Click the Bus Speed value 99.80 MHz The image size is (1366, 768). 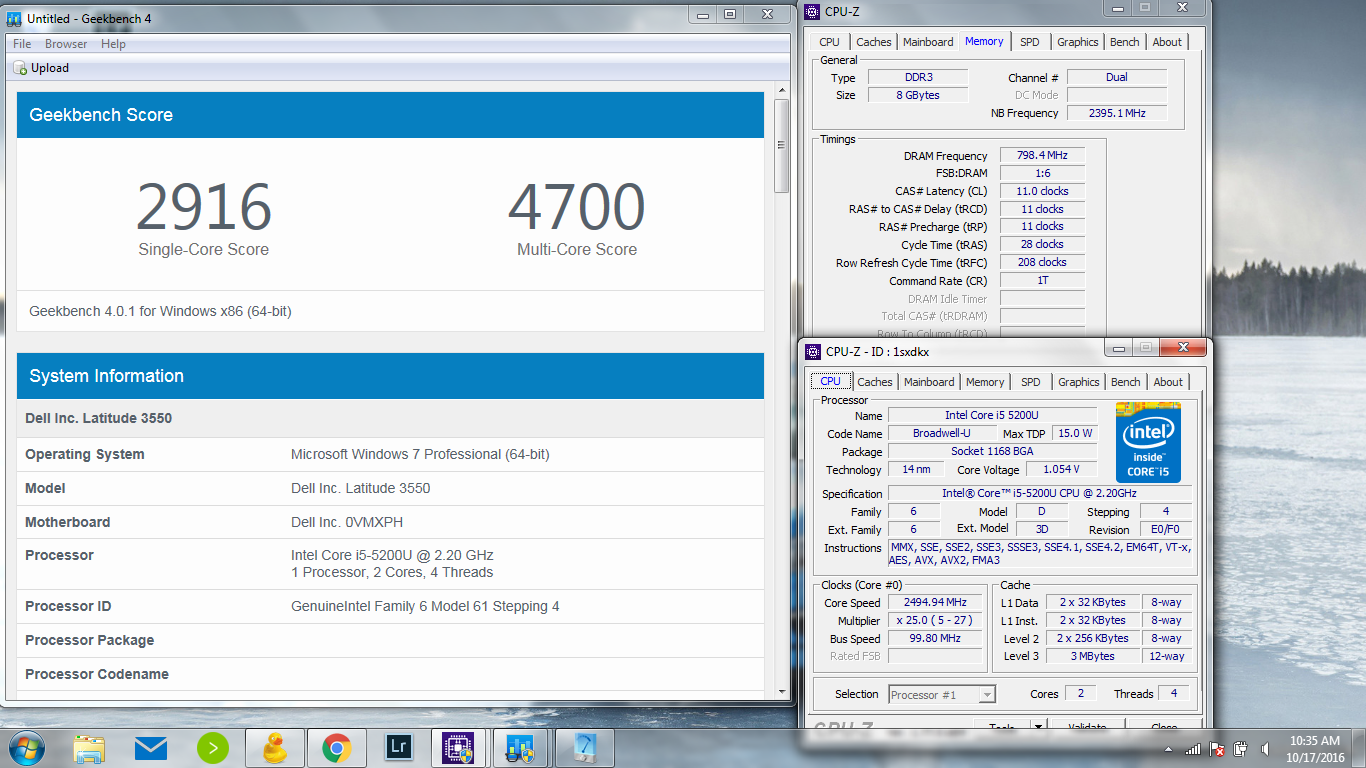935,638
